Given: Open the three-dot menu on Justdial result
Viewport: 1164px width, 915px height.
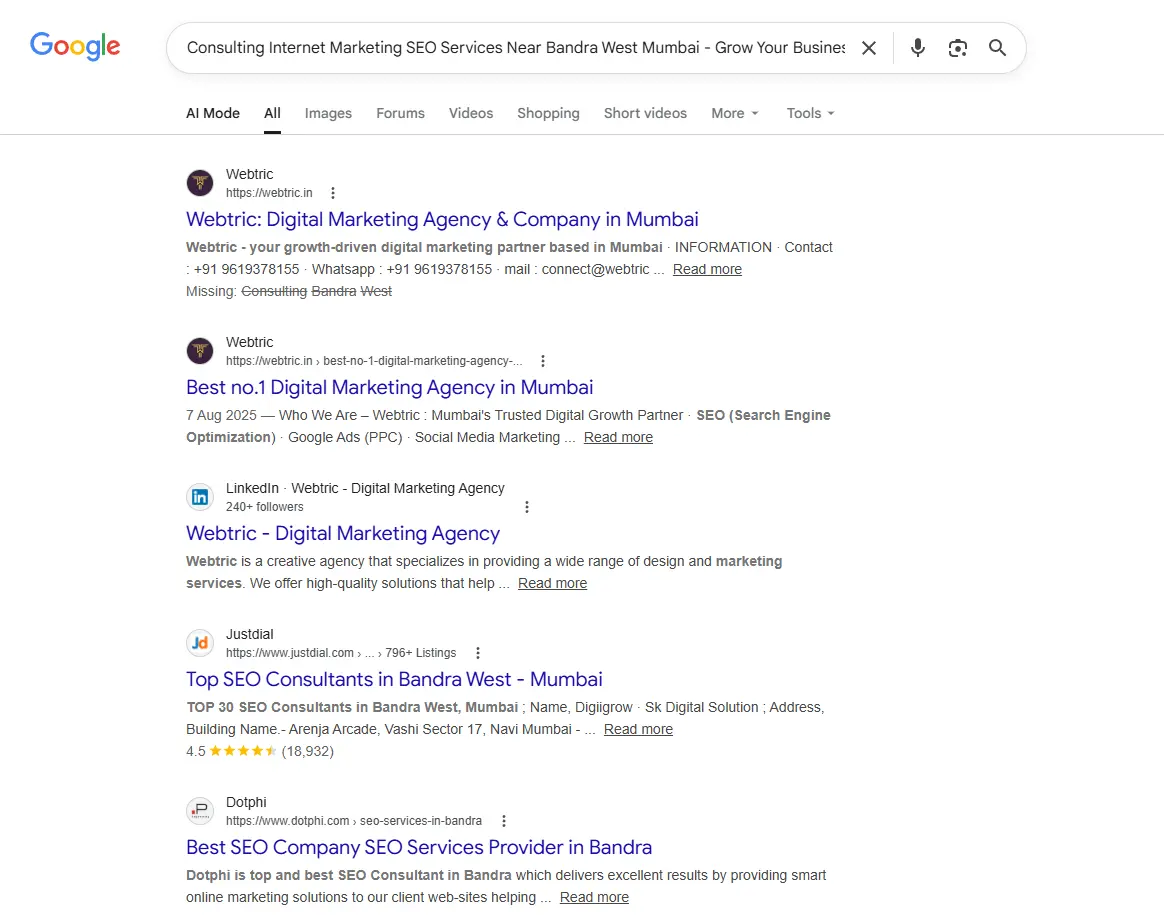Looking at the screenshot, I should [x=477, y=652].
